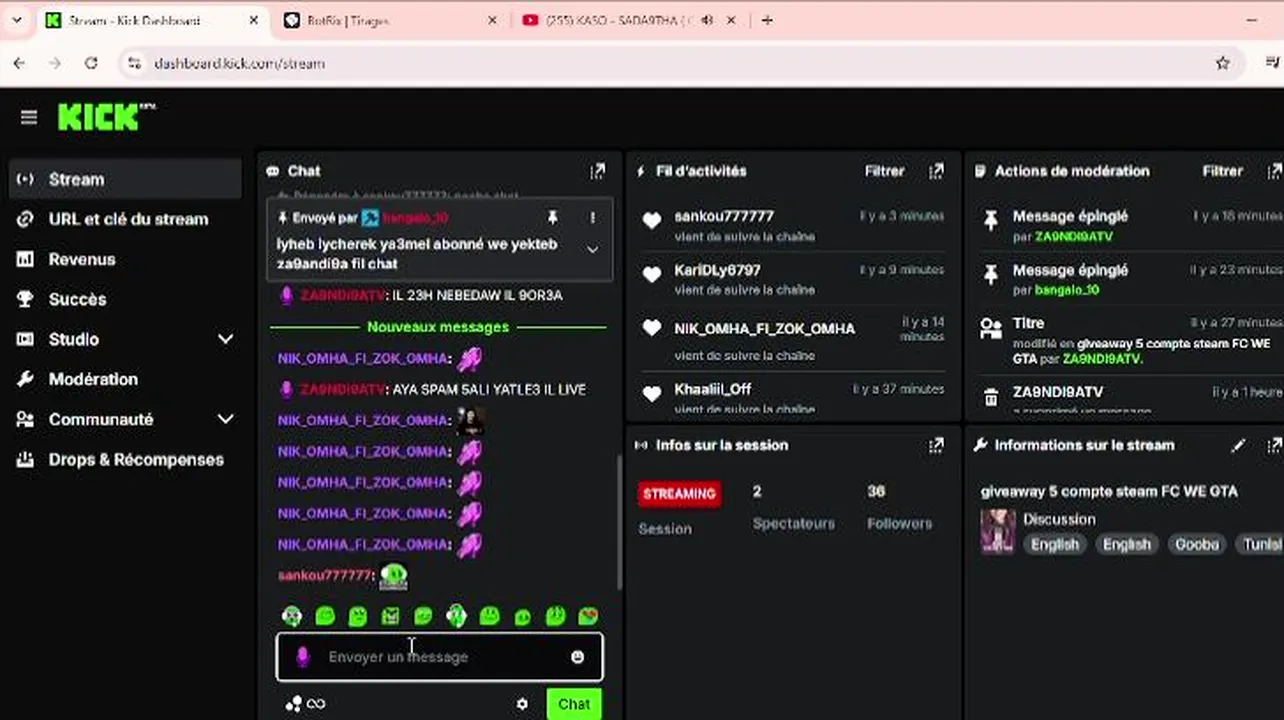Click the green Chat send button
This screenshot has height=720, width=1284.
pyautogui.click(x=574, y=704)
